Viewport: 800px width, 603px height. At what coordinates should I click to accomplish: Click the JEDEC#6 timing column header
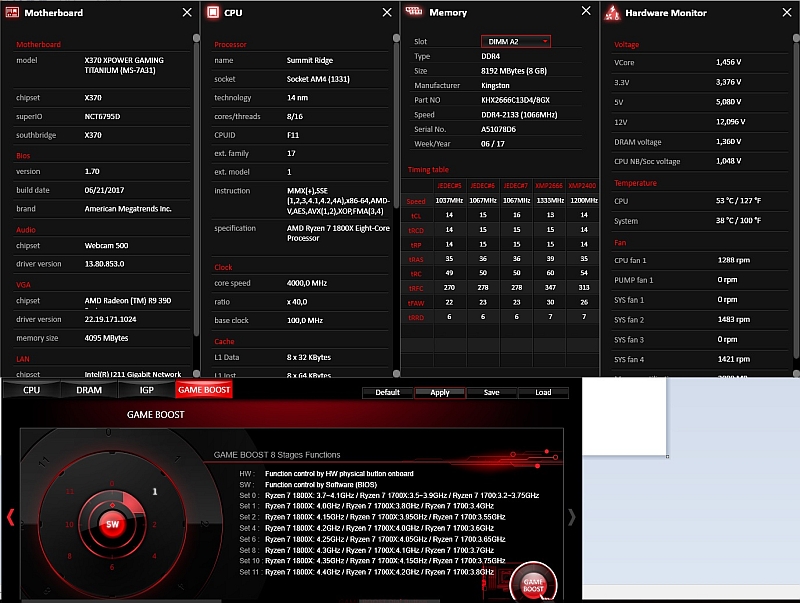(483, 186)
